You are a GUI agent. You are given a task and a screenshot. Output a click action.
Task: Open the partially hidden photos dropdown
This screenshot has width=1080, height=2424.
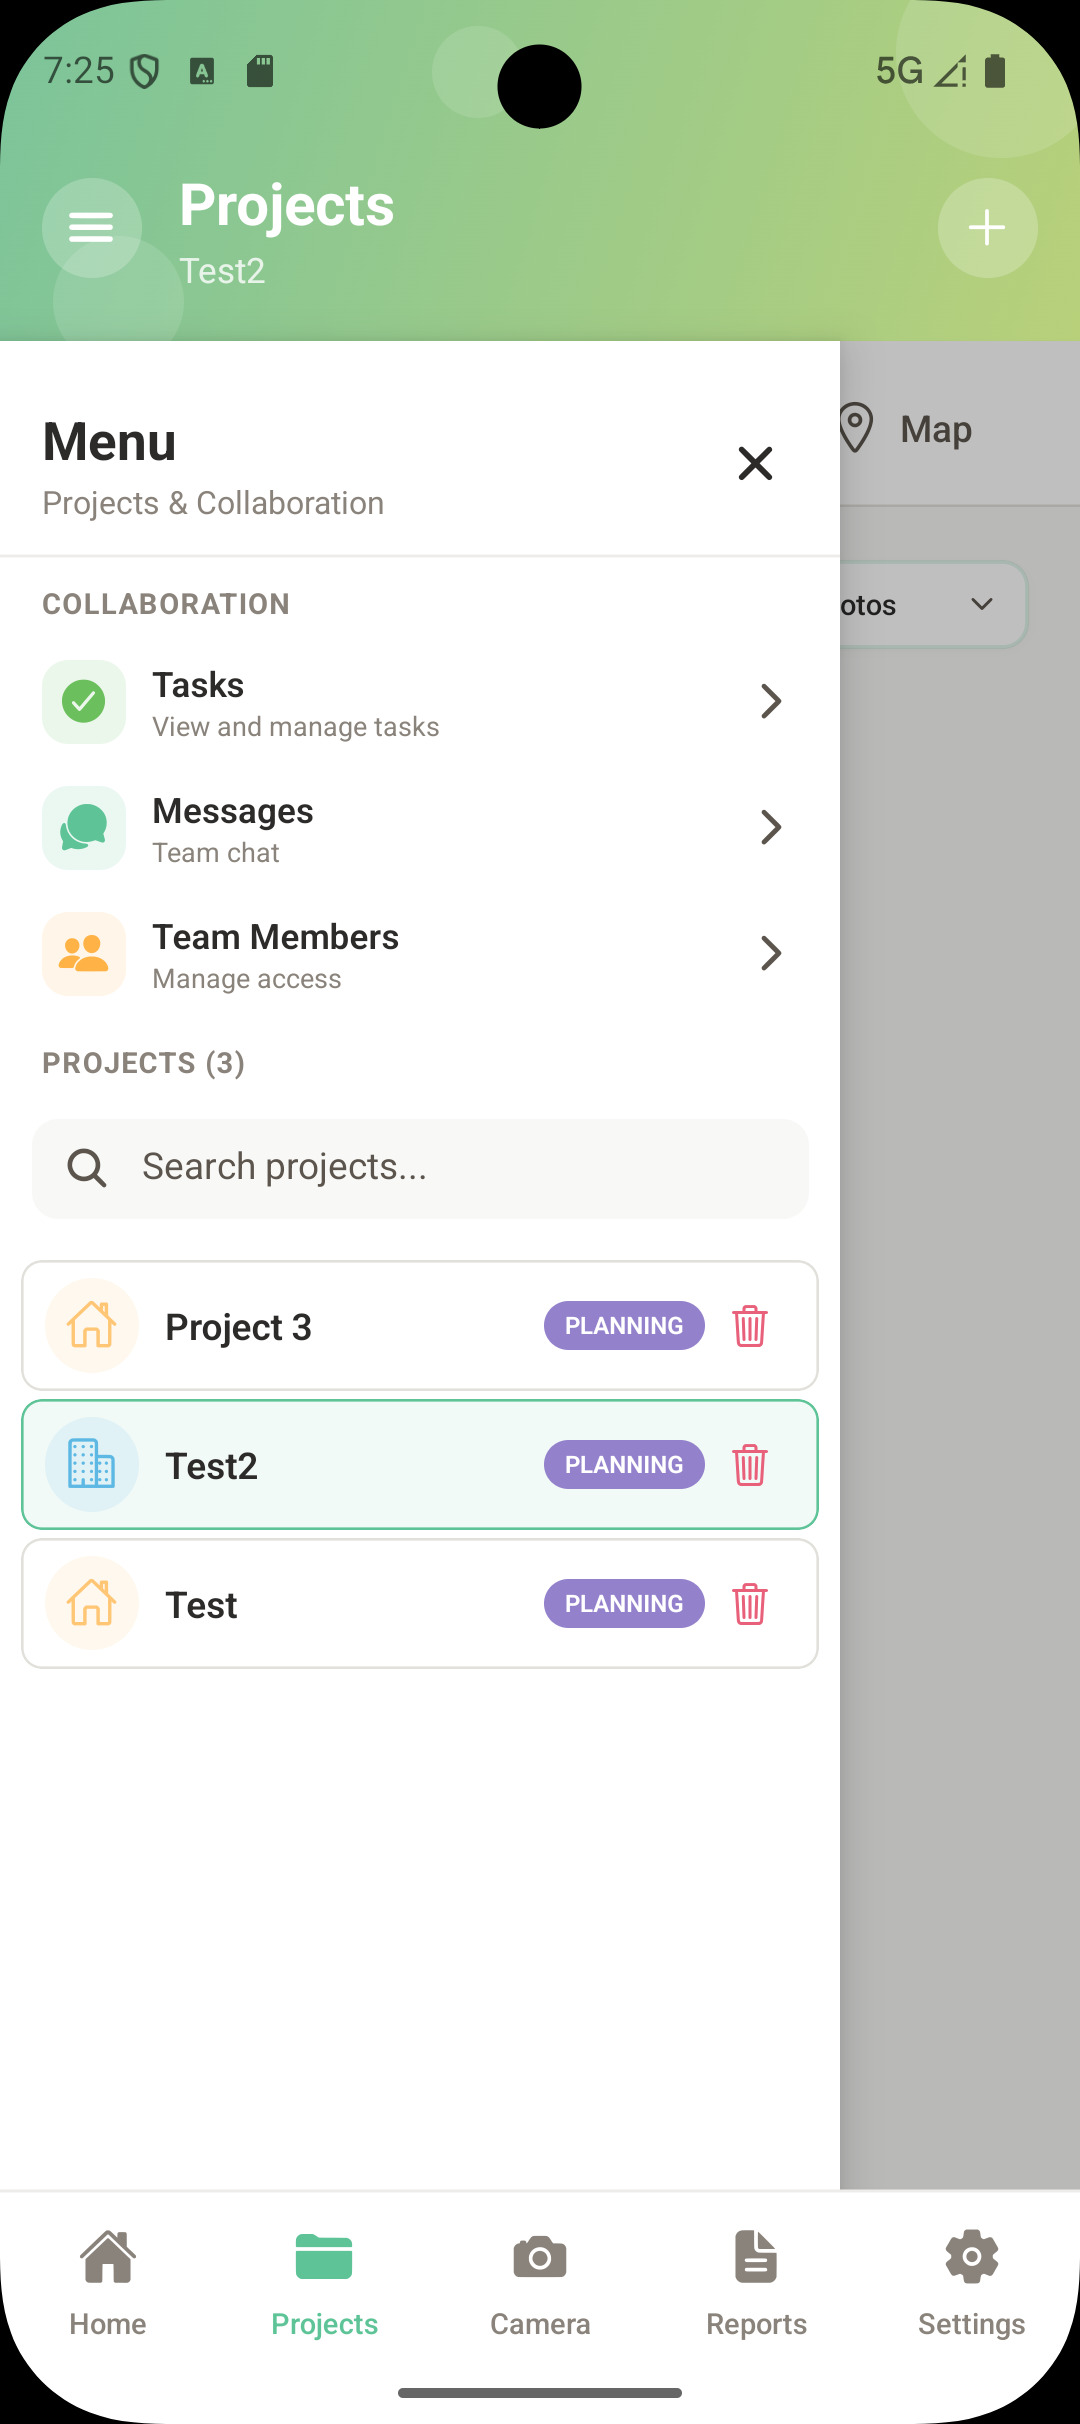[x=933, y=605]
